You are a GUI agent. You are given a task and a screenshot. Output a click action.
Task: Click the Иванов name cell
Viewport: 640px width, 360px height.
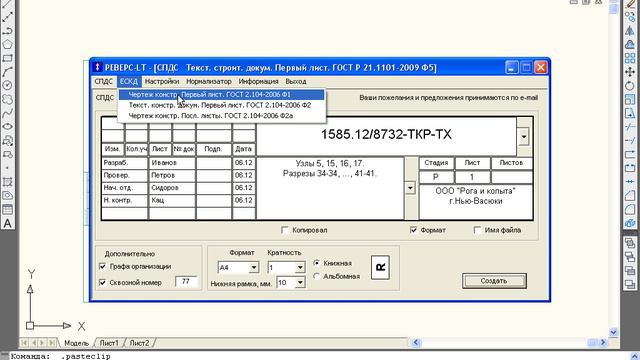pos(172,163)
